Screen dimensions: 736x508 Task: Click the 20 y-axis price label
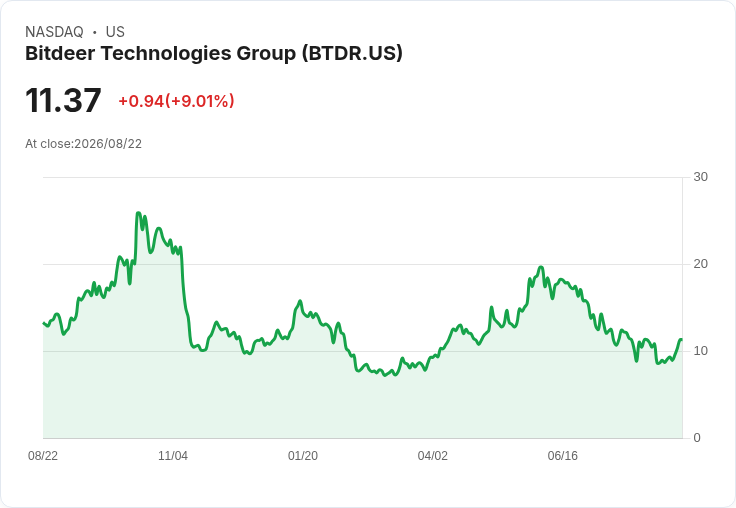(700, 264)
